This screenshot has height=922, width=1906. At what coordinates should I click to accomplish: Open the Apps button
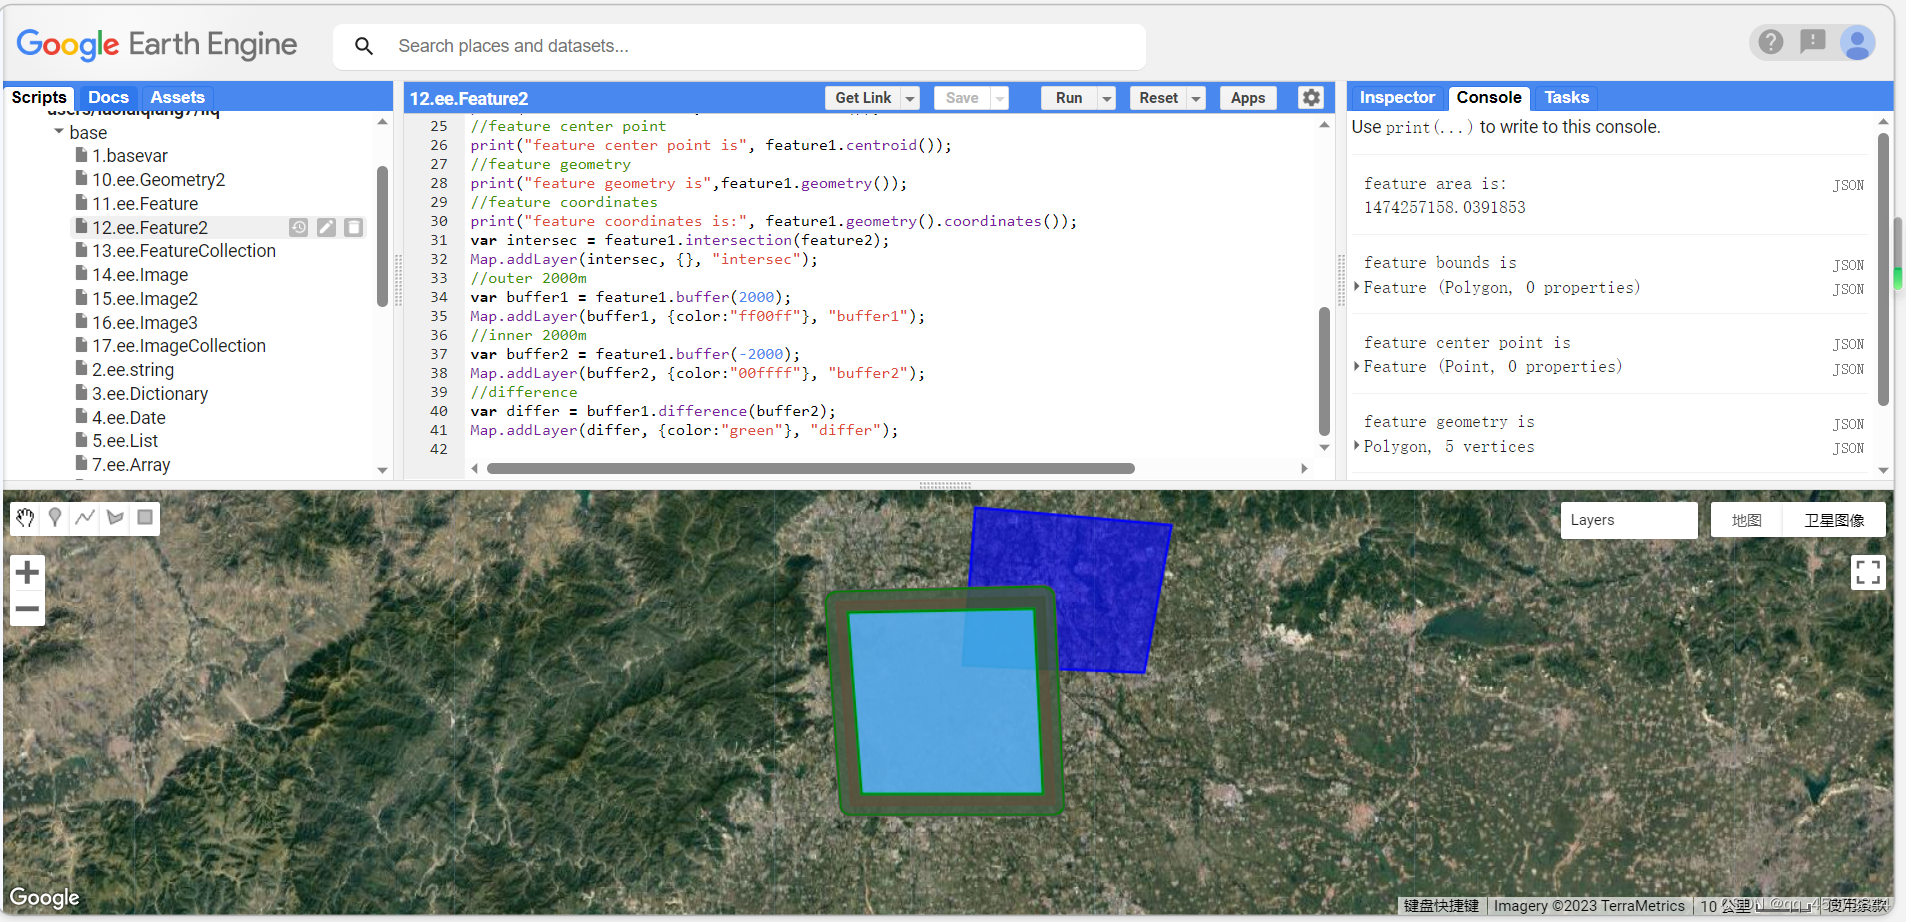(x=1248, y=98)
